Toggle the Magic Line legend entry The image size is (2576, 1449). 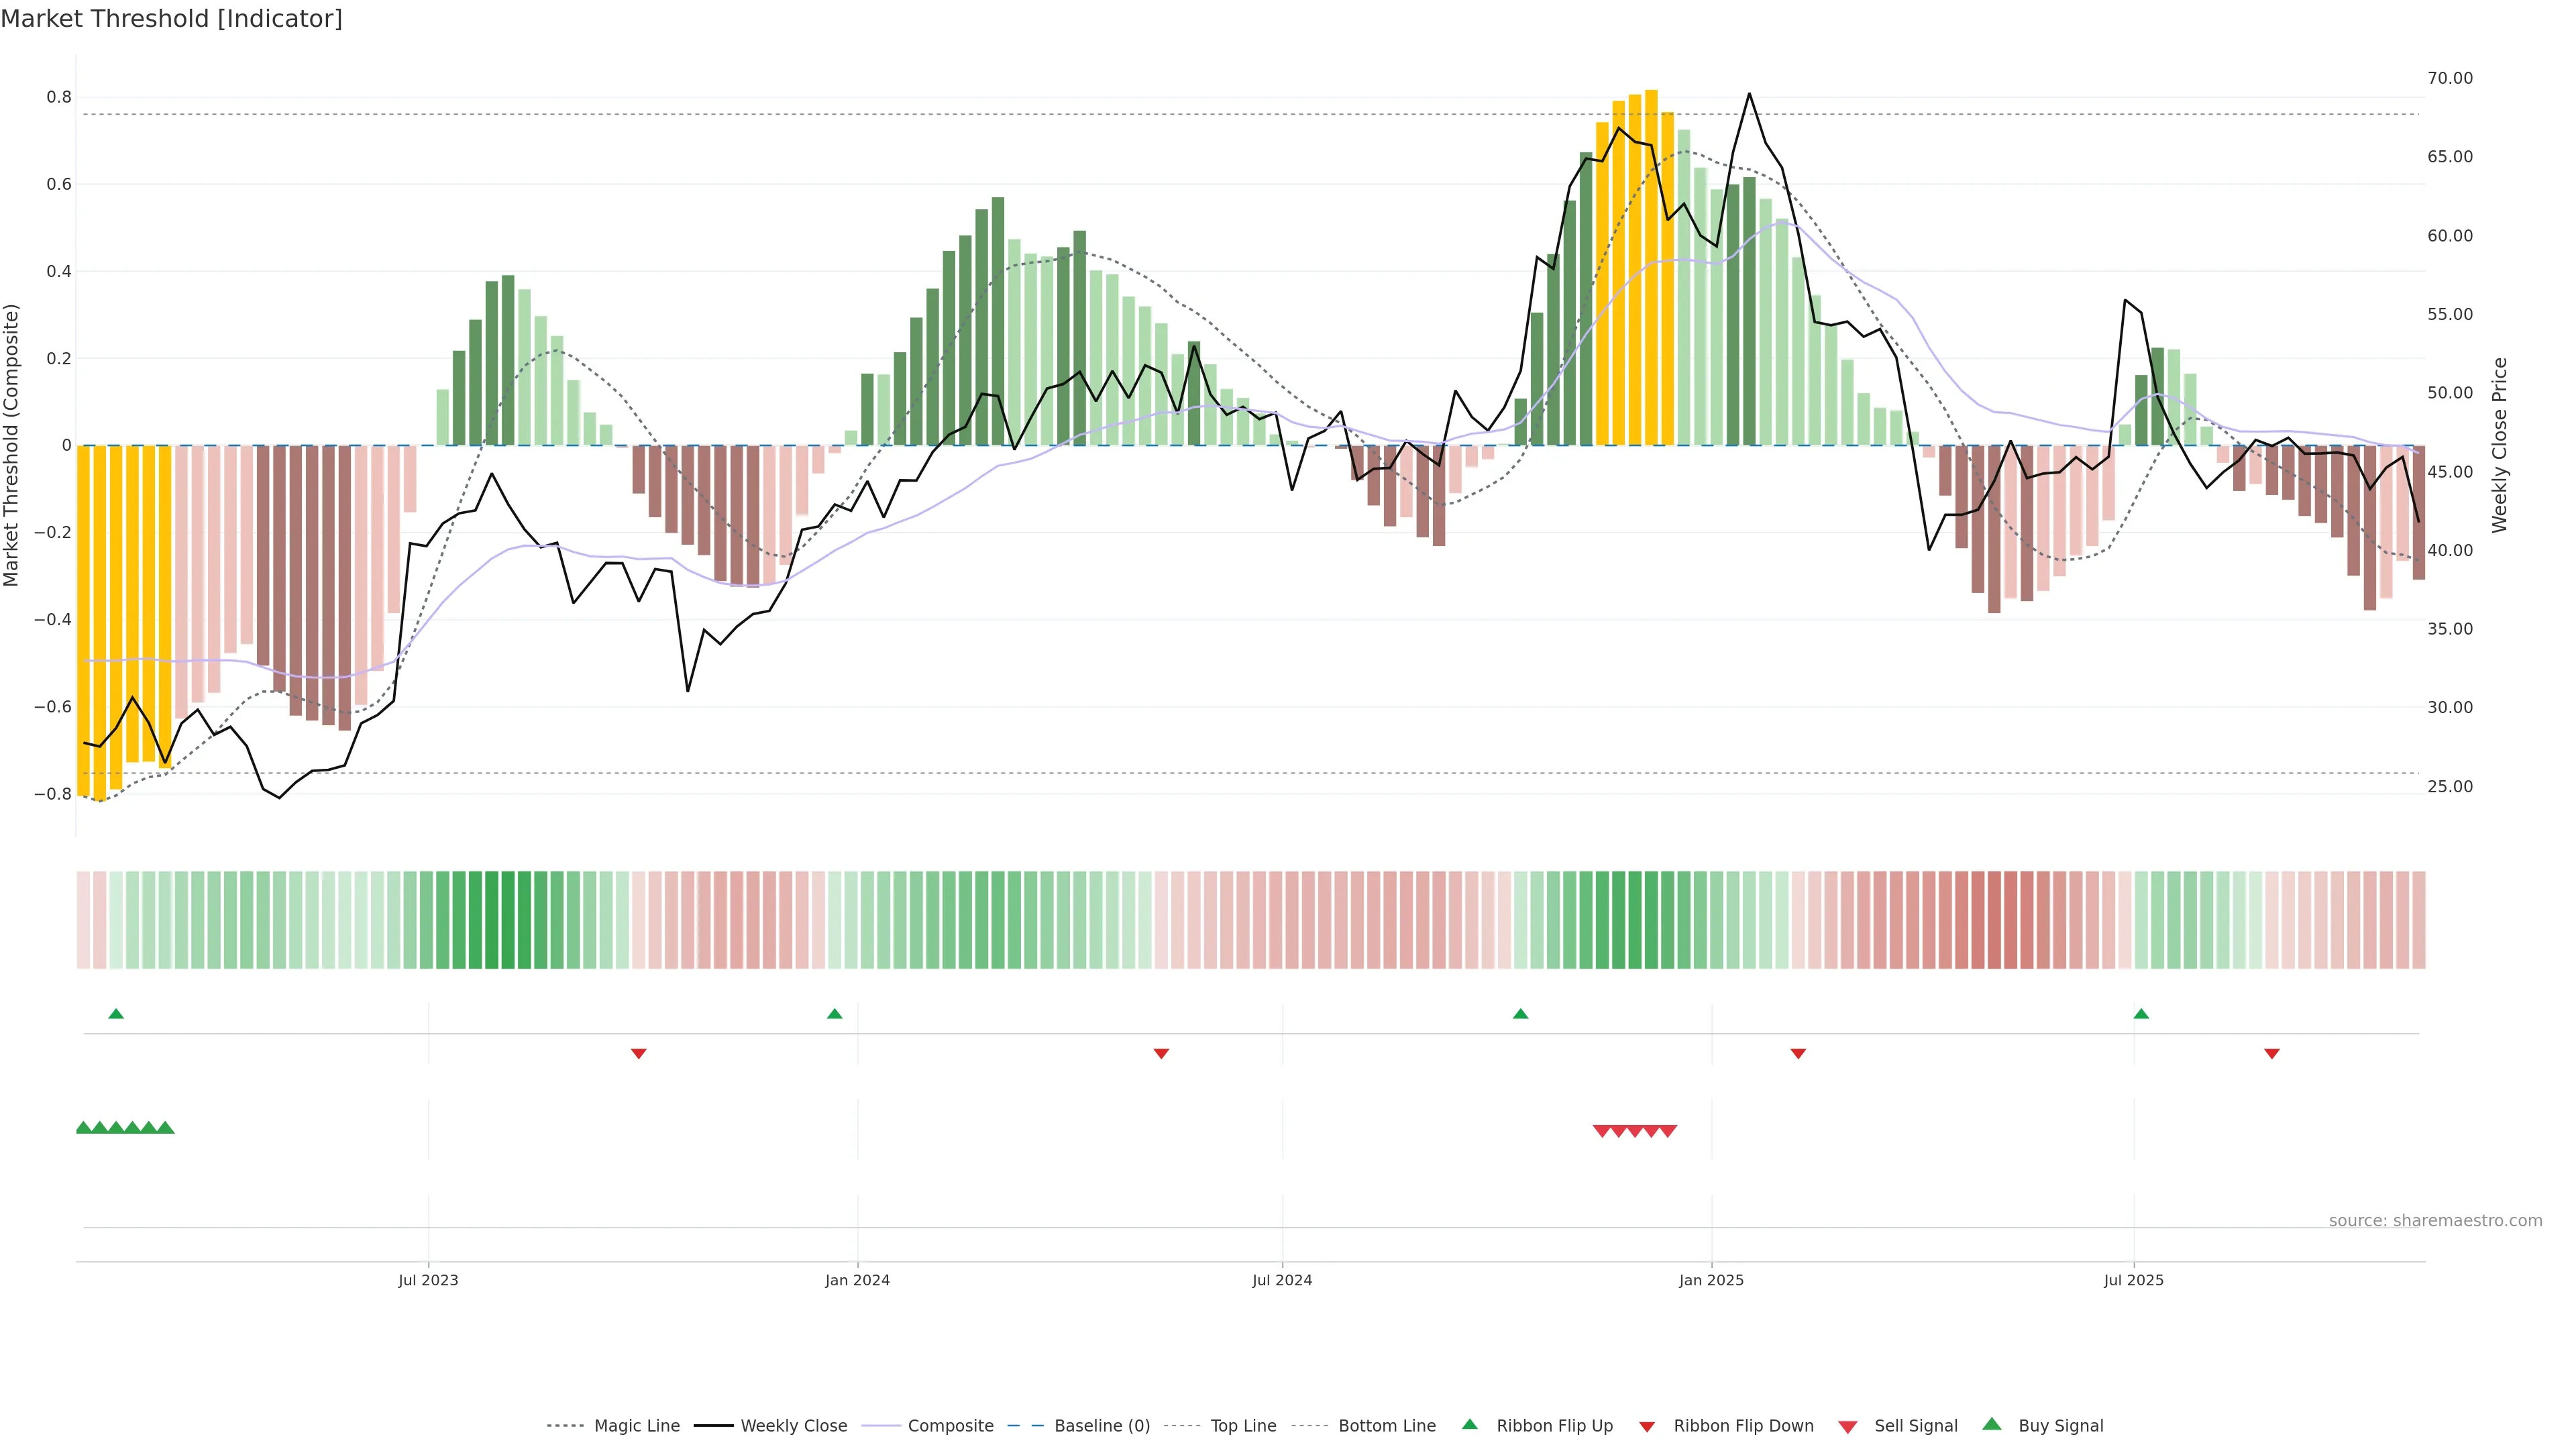click(636, 1426)
